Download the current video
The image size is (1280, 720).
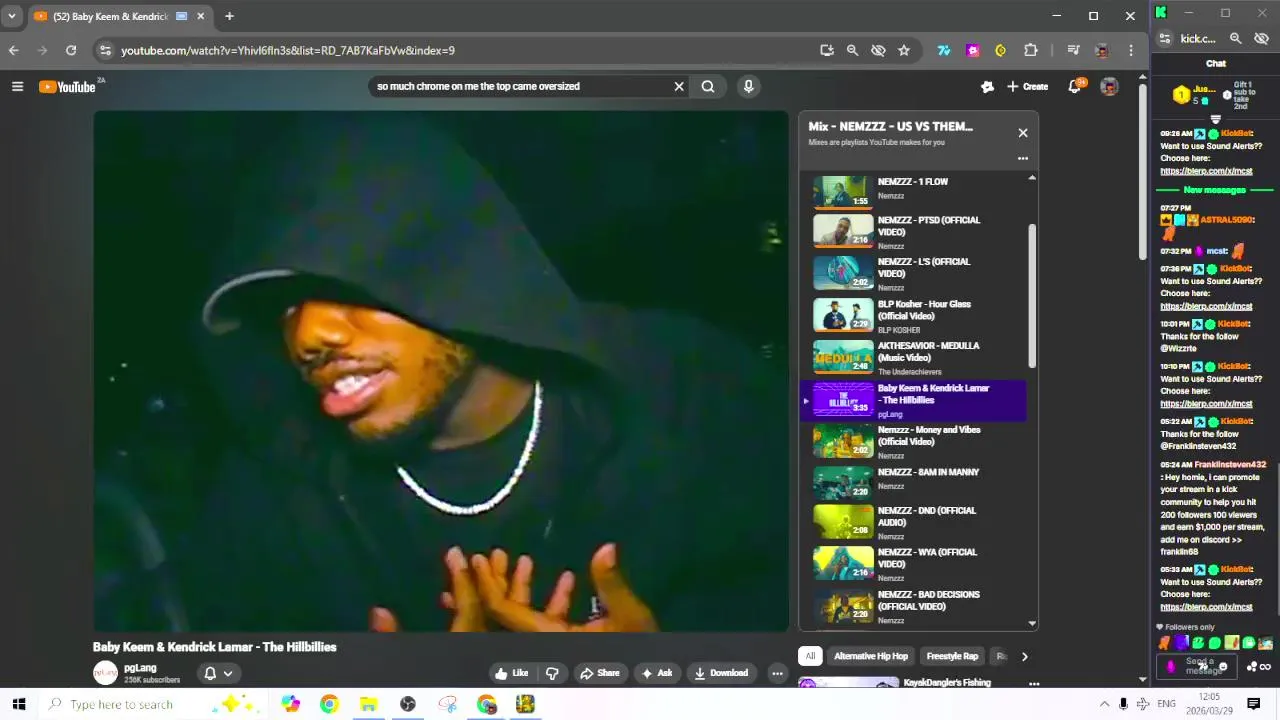click(x=721, y=673)
